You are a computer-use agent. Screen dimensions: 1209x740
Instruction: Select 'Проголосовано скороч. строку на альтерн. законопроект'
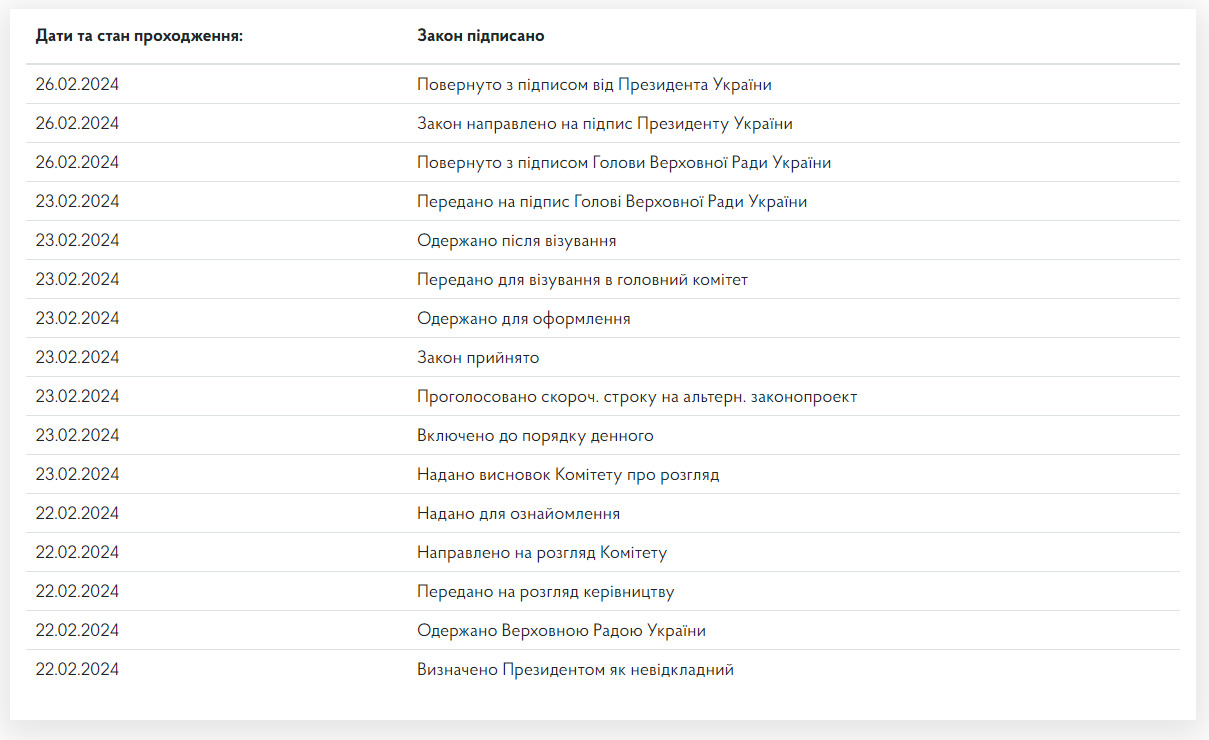636,397
